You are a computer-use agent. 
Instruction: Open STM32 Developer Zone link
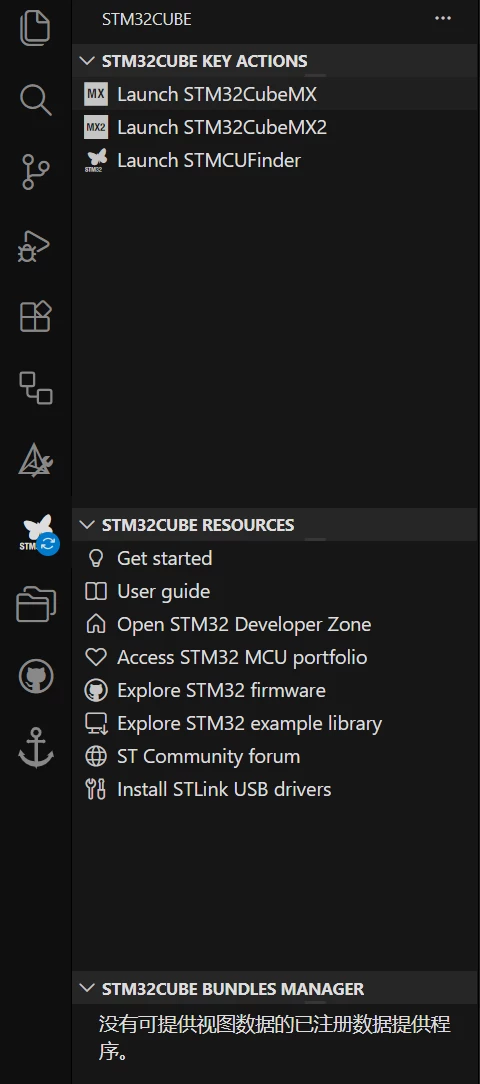pyautogui.click(x=244, y=624)
